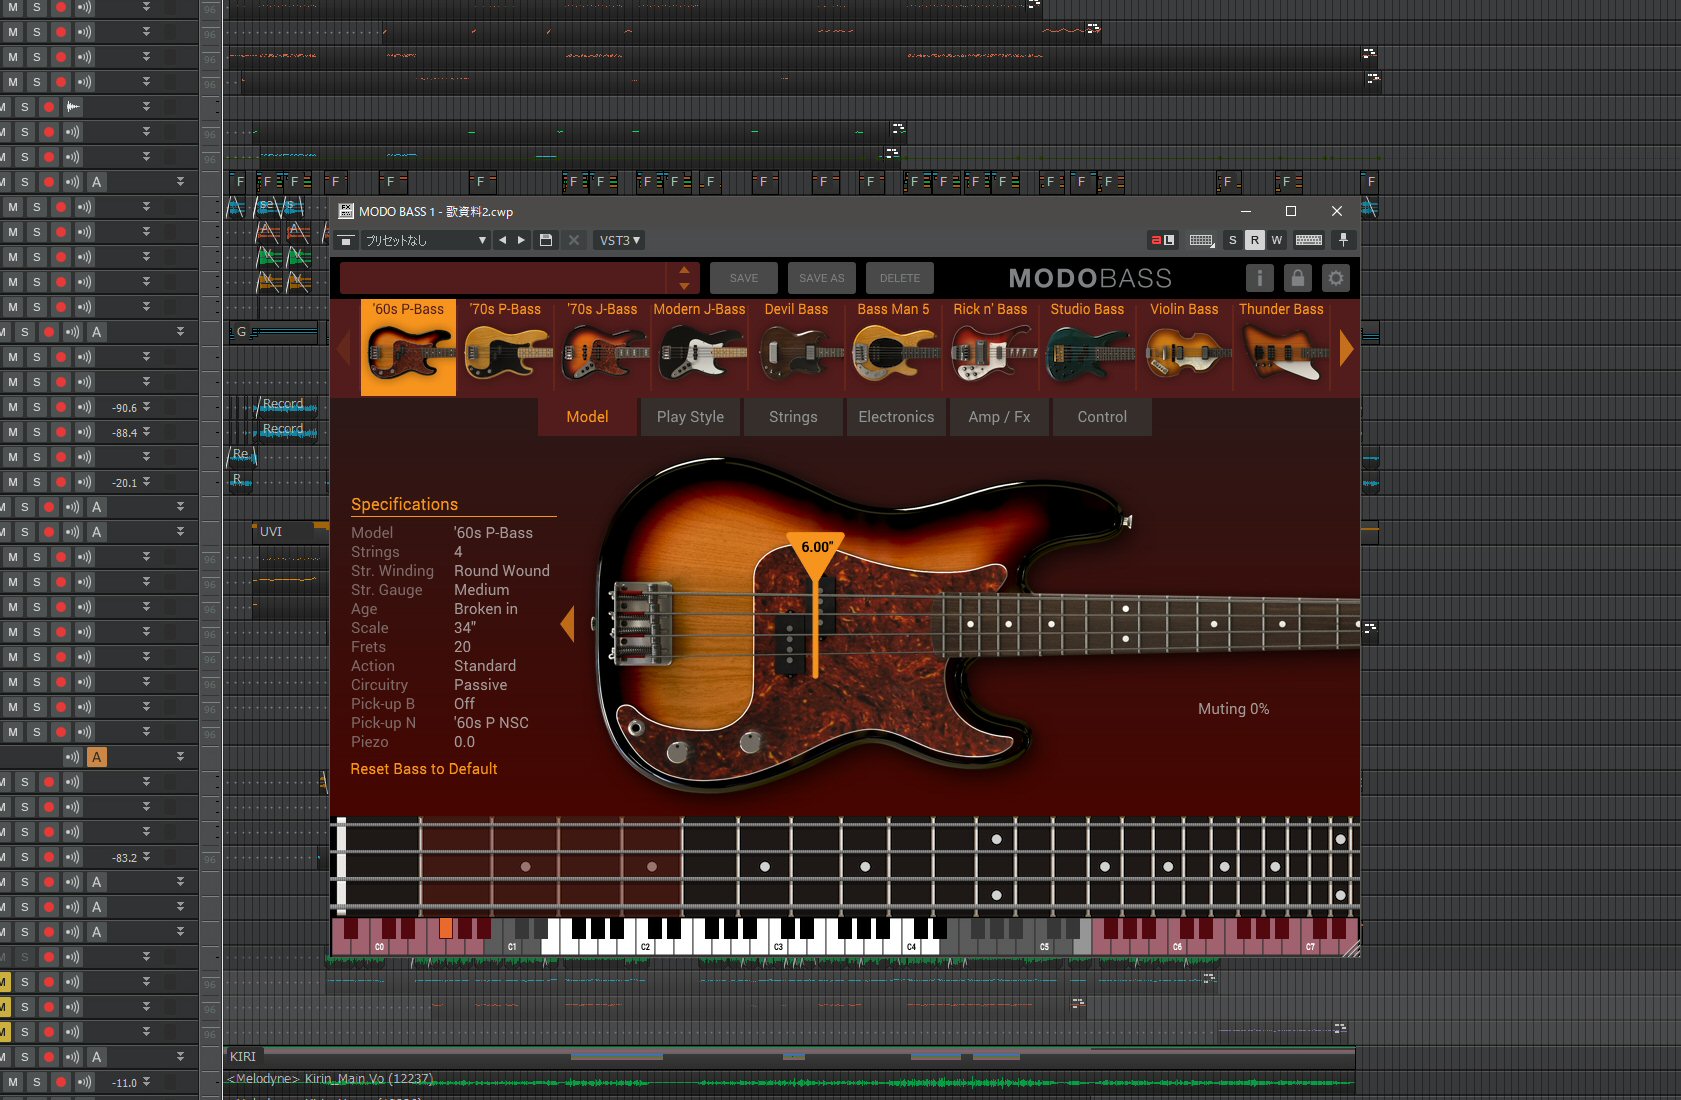
Task: Expand the -83.2 track chevron
Action: 146,857
